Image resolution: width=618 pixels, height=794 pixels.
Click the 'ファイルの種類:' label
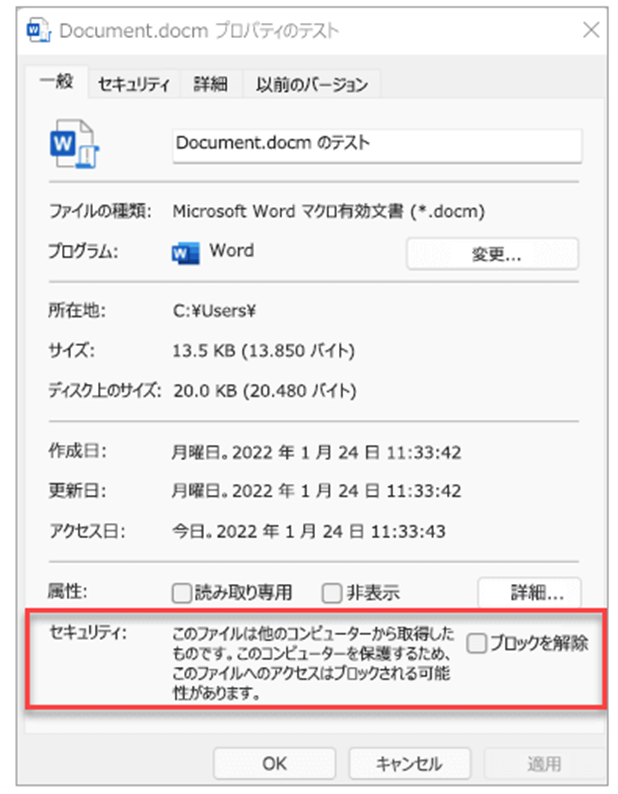pos(100,211)
